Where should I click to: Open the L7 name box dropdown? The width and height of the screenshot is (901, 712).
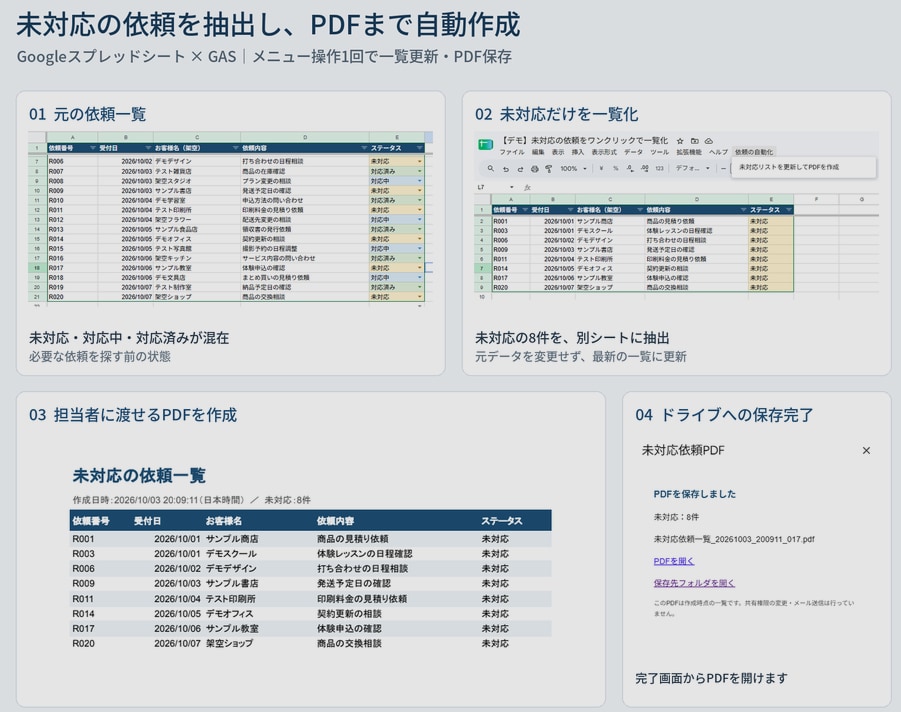[x=511, y=187]
